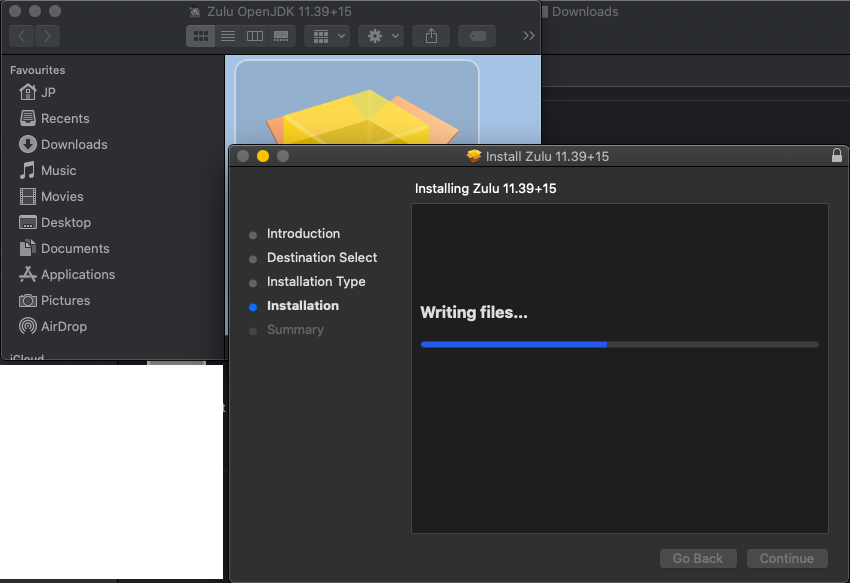Open the group-by arrangement dropdown
This screenshot has height=583, width=850.
tap(329, 36)
